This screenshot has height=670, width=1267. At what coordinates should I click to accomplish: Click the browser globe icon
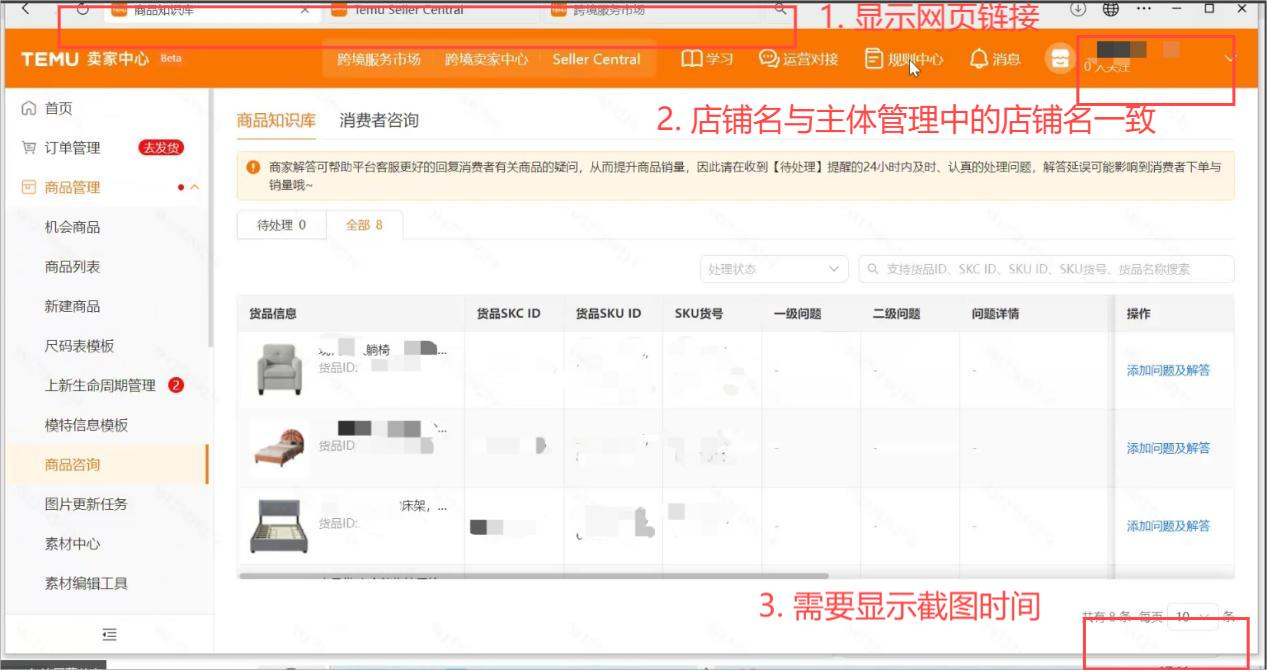pos(1111,9)
